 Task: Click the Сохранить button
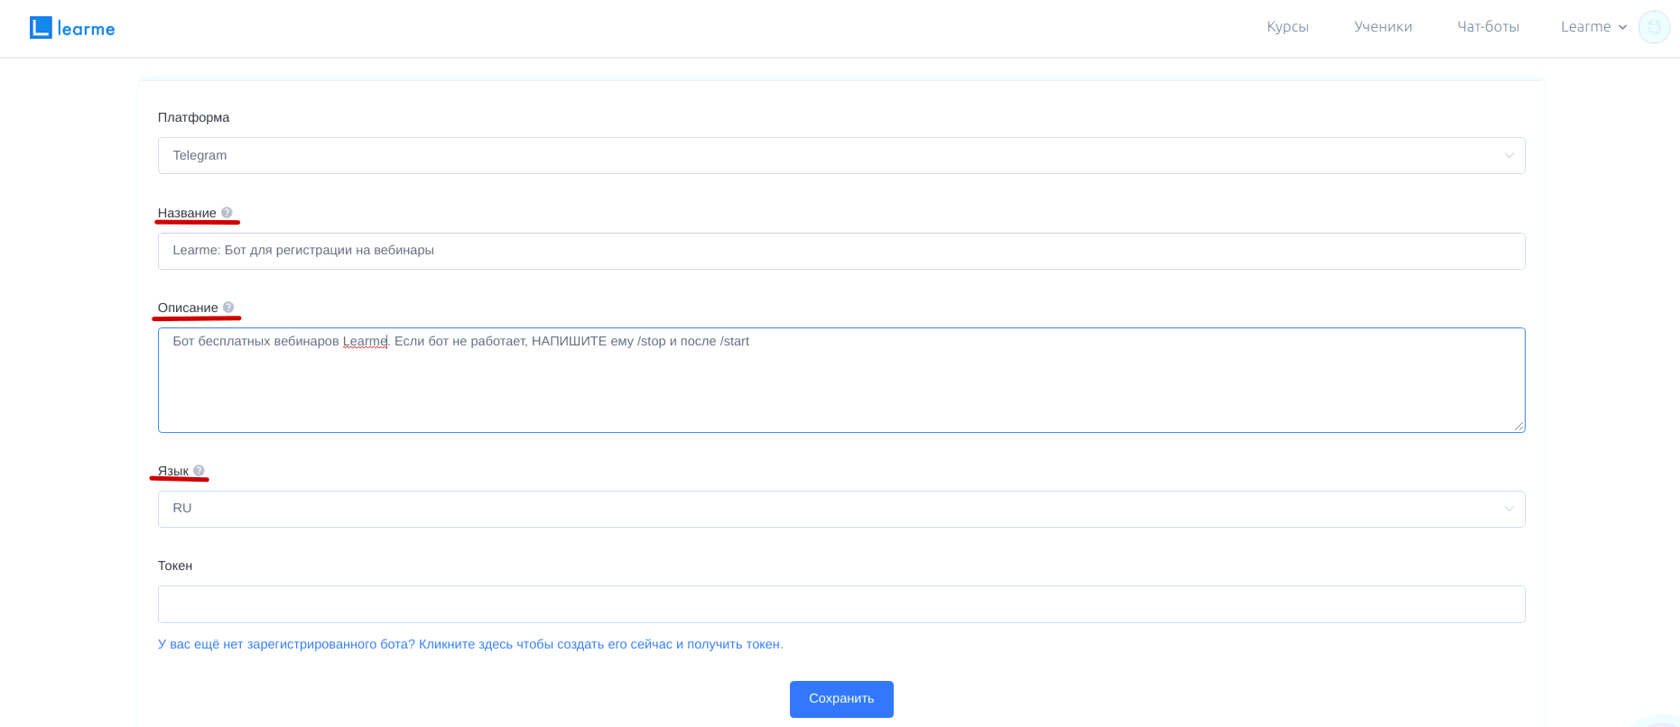coord(841,699)
